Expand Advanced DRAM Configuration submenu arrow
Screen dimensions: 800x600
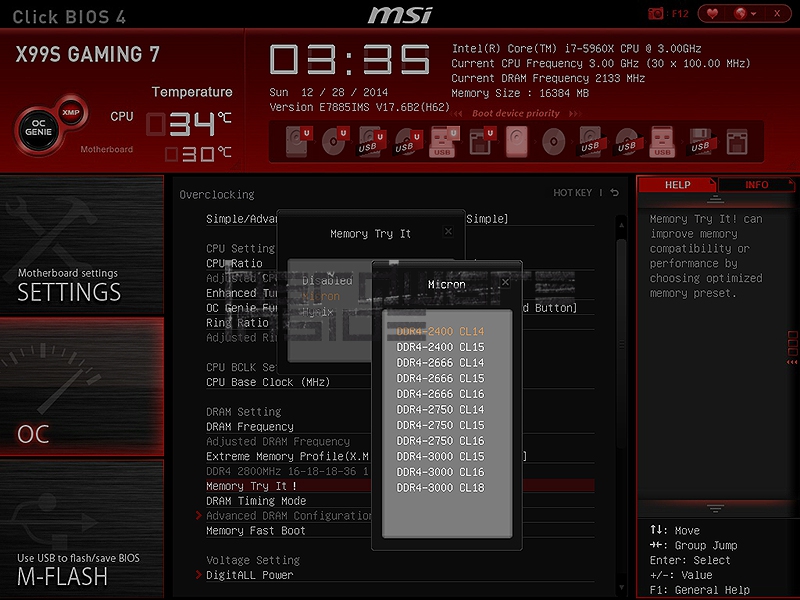click(x=198, y=515)
